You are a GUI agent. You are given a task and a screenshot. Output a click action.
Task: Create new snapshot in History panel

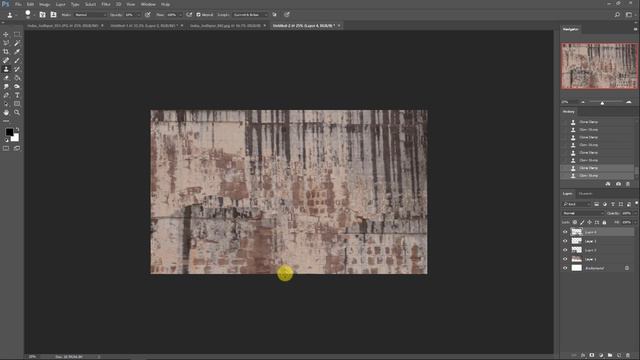tap(618, 184)
